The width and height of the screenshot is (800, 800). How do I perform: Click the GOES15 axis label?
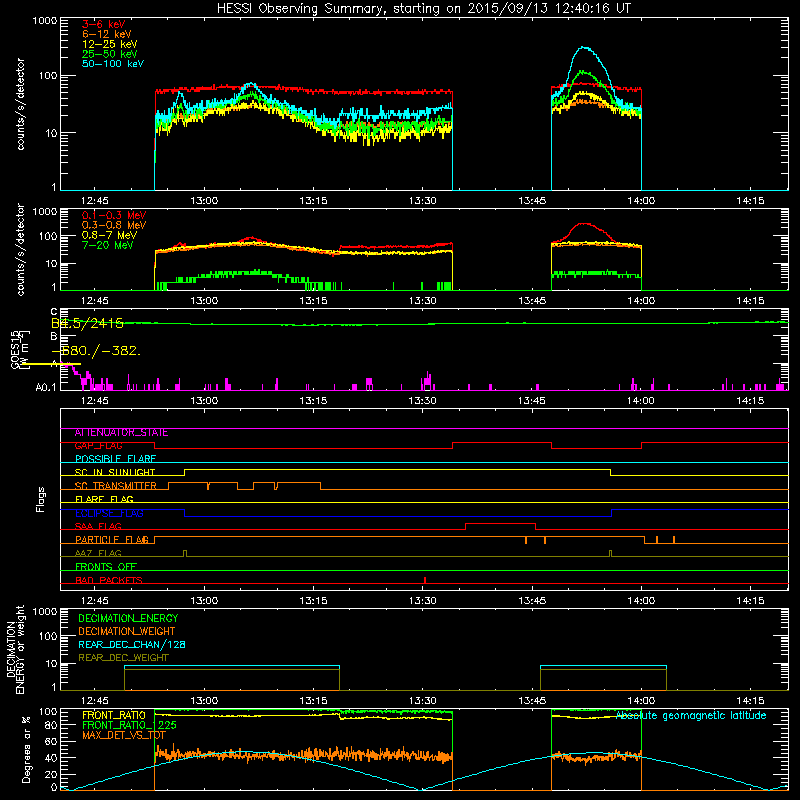pyautogui.click(x=17, y=349)
